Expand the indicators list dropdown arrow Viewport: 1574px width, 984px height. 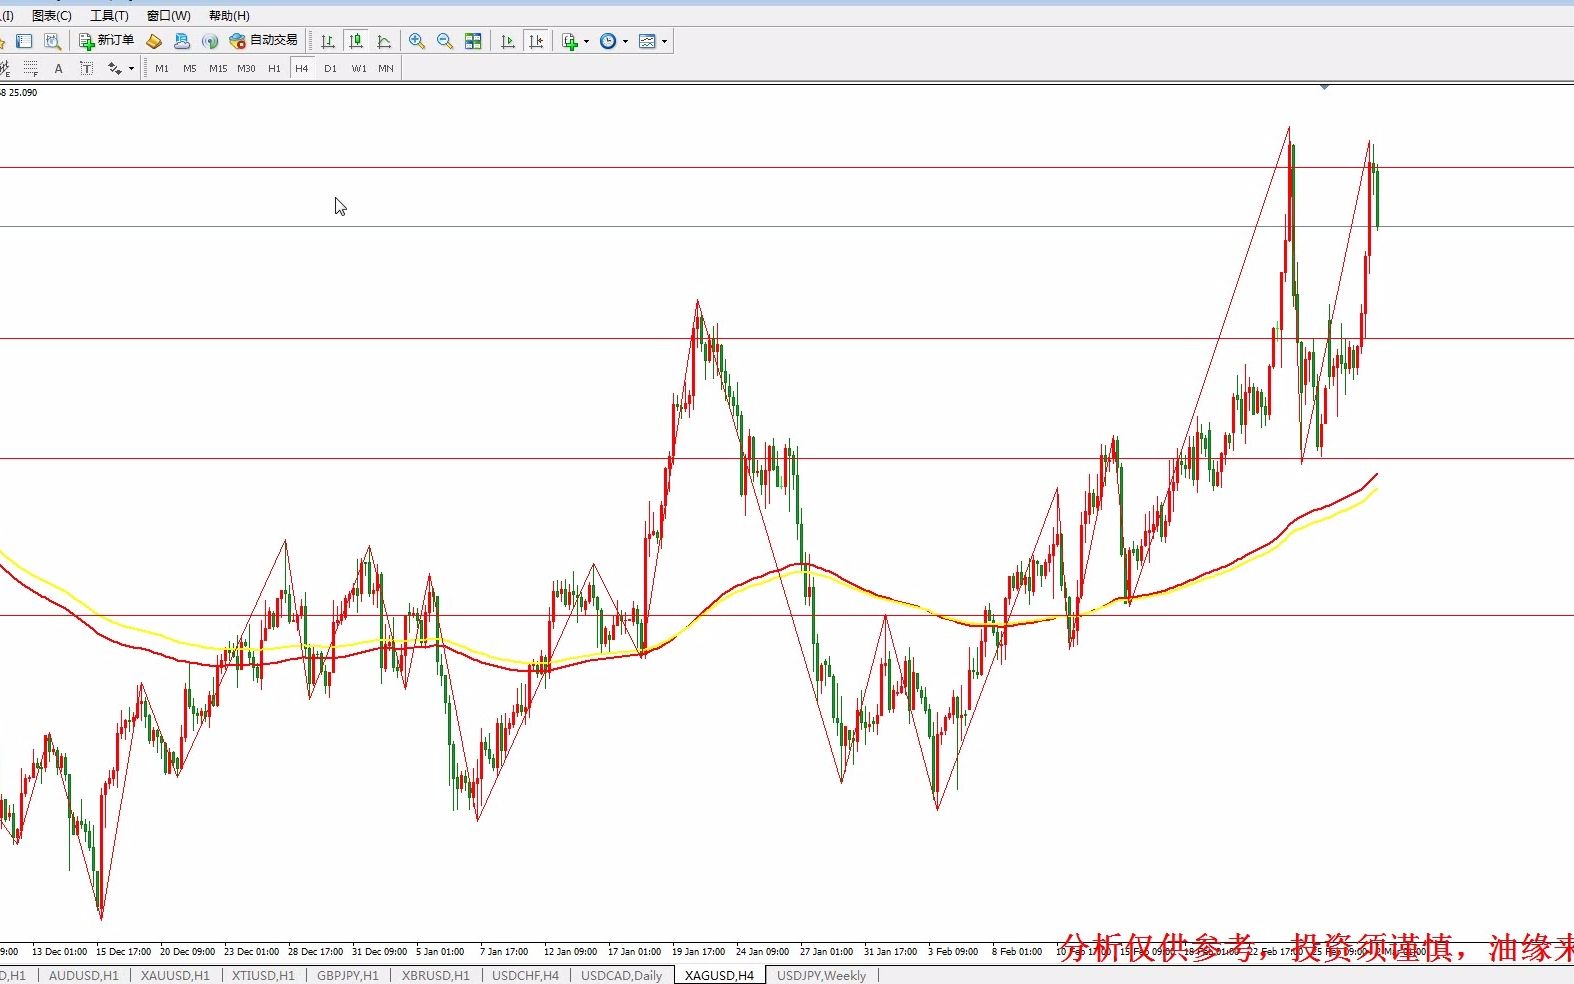[586, 42]
